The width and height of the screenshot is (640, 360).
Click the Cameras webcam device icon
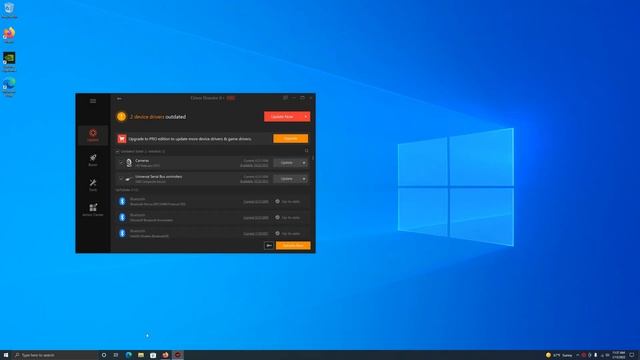[x=129, y=163]
